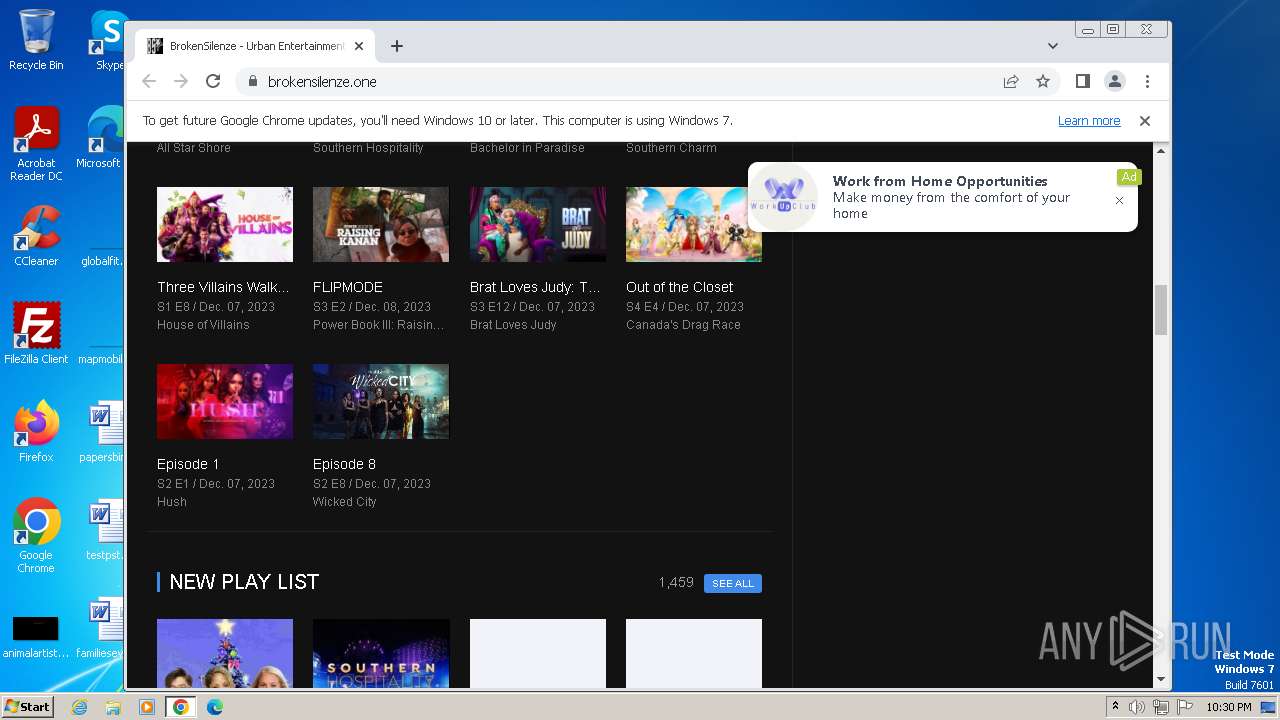This screenshot has height=720, width=1280.
Task: Click the page scrollbar up arrow
Action: pyautogui.click(x=1161, y=151)
